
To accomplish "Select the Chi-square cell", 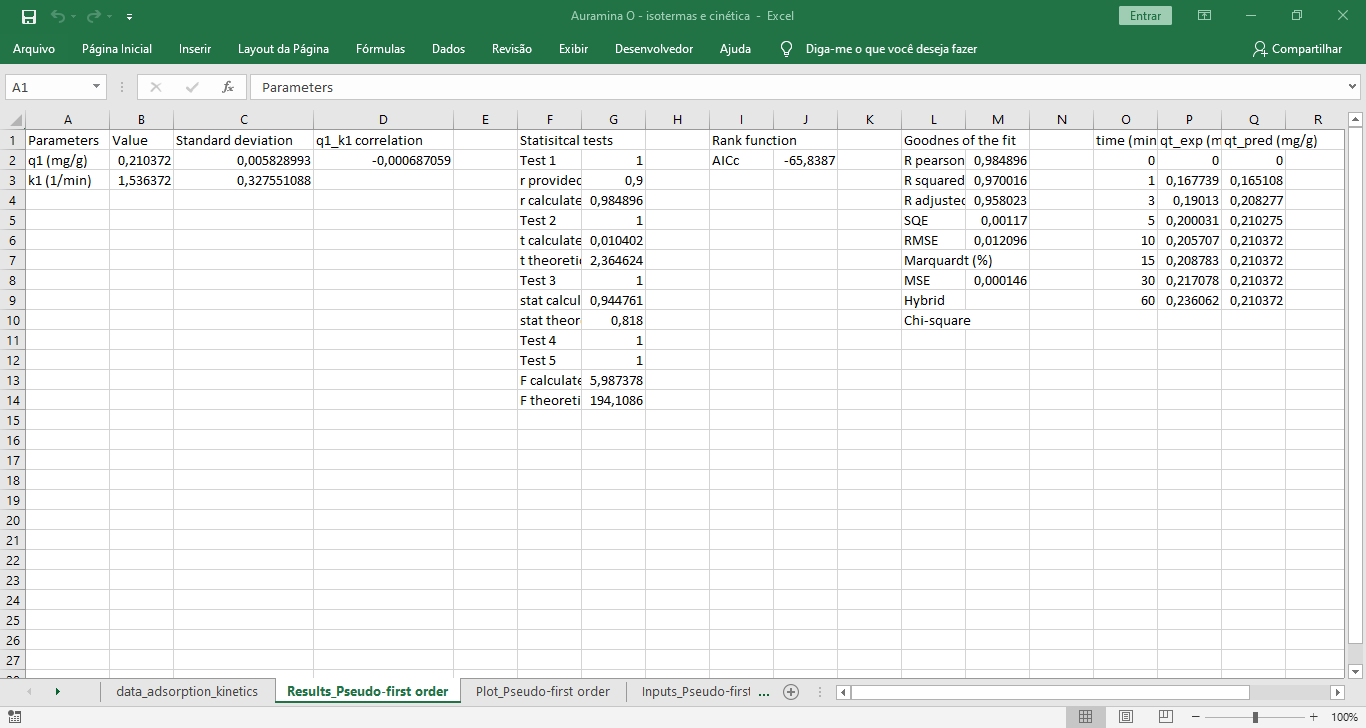I will [933, 320].
